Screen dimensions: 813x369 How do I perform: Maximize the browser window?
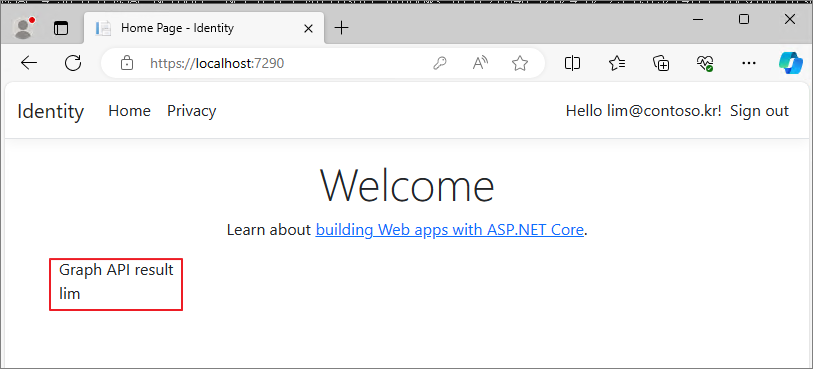click(744, 19)
